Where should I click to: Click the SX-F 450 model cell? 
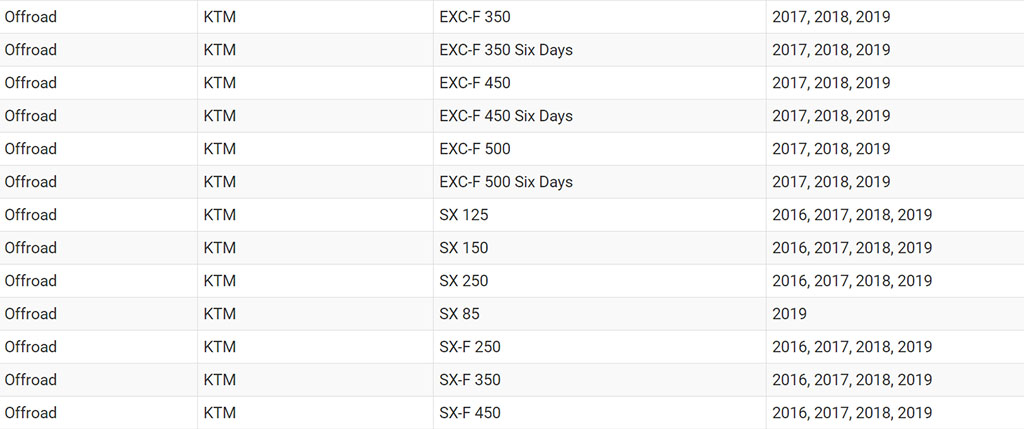click(599, 413)
